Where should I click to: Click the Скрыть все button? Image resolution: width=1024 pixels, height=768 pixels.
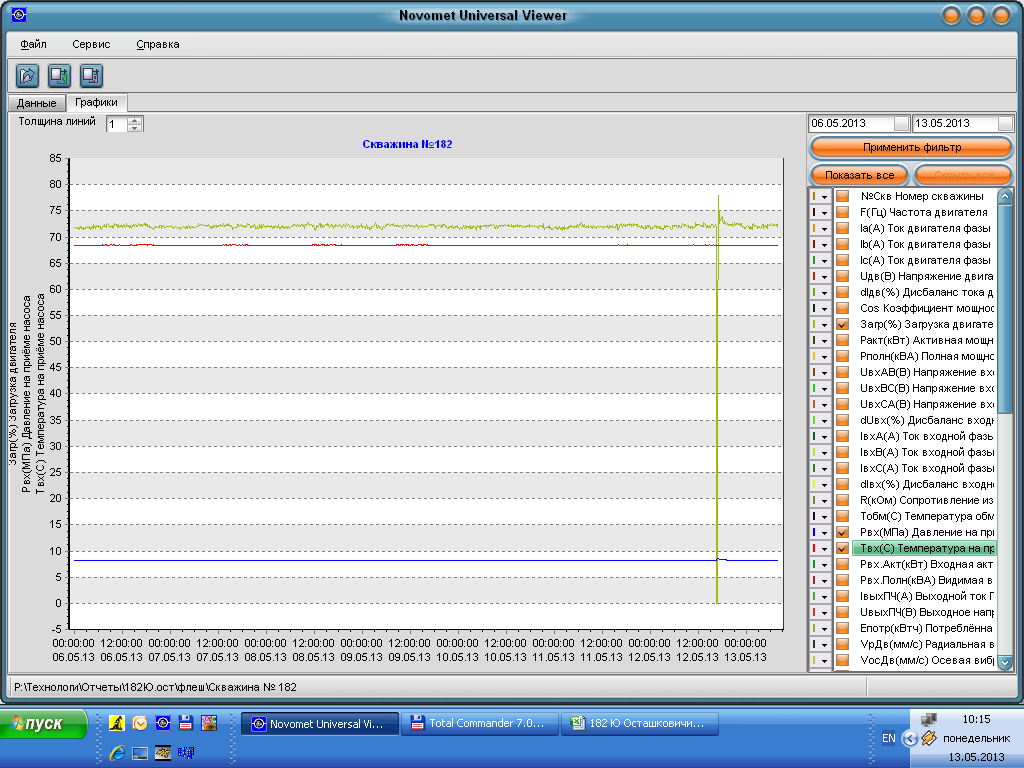pyautogui.click(x=963, y=175)
